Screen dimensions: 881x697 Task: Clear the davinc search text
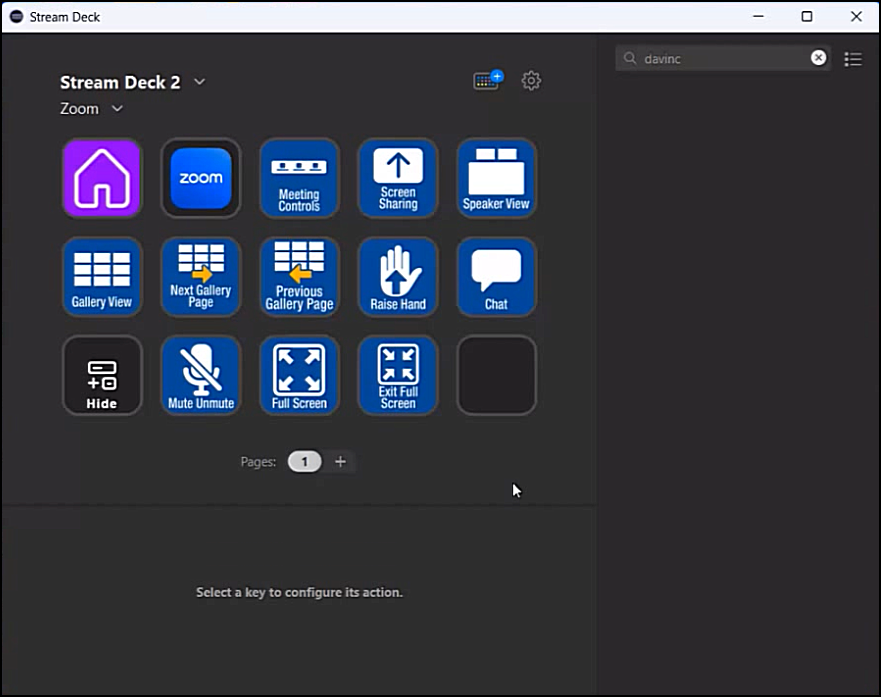[x=819, y=58]
